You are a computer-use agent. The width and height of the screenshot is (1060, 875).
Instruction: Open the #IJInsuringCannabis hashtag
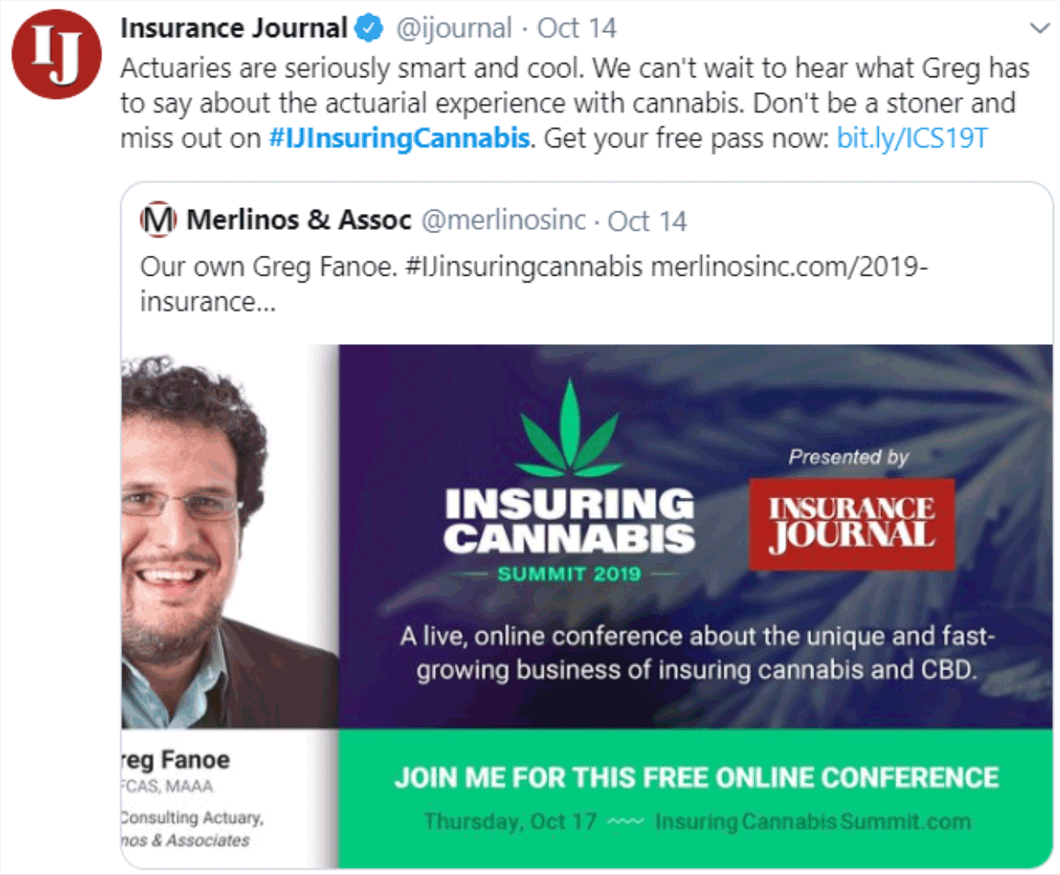pos(399,138)
